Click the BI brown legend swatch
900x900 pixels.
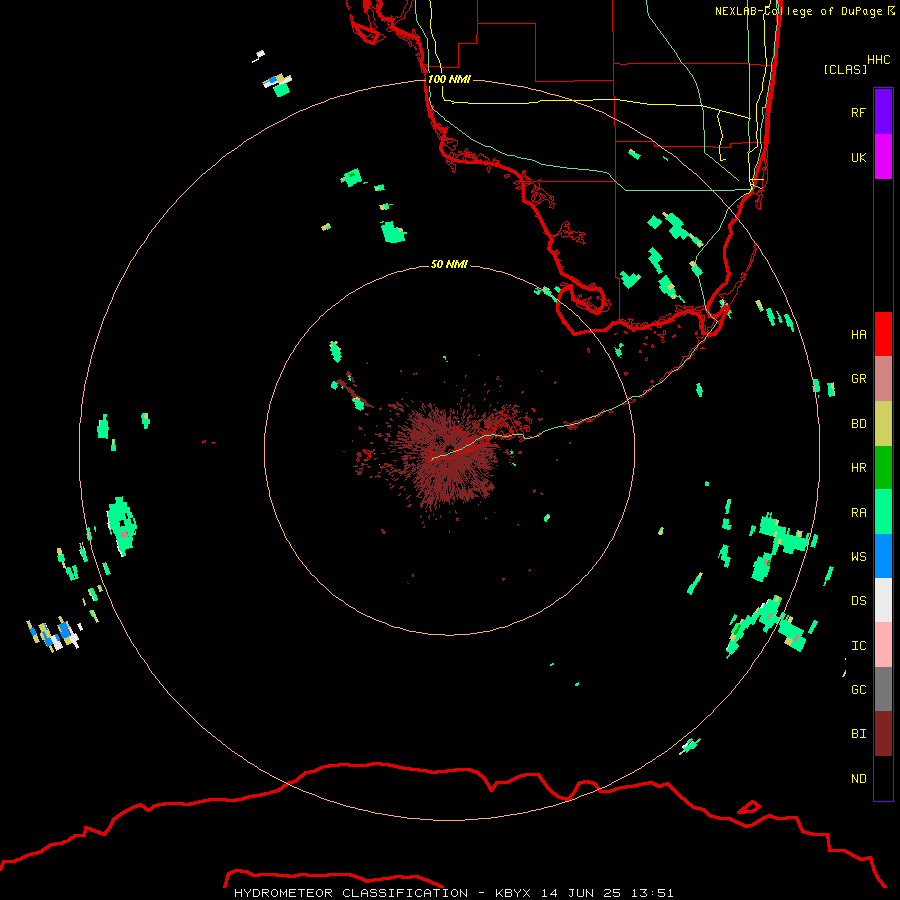(x=883, y=734)
